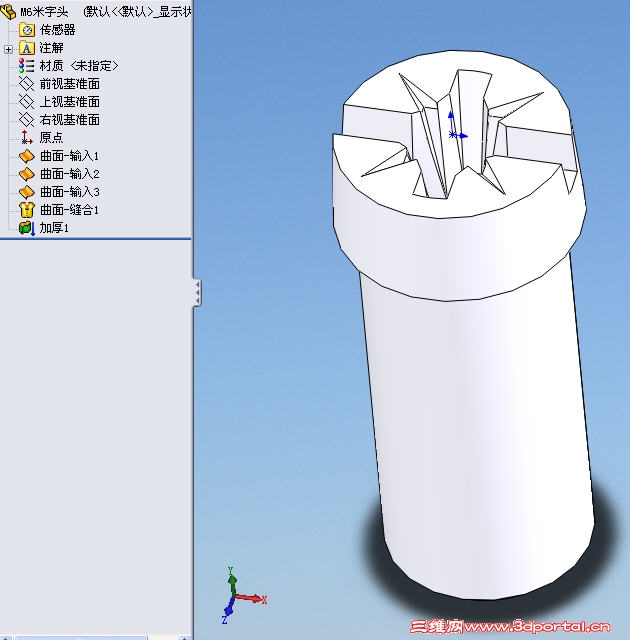Collapse the feature tree panel handle
The width and height of the screenshot is (630, 640).
pyautogui.click(x=197, y=292)
